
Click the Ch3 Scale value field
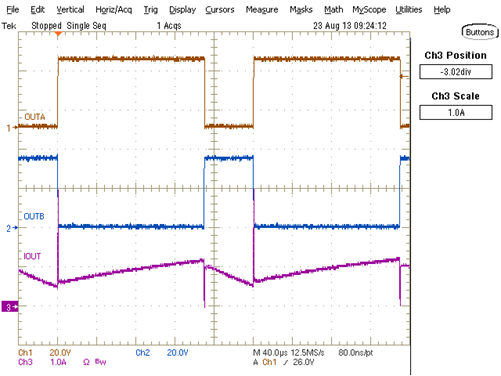[x=456, y=112]
